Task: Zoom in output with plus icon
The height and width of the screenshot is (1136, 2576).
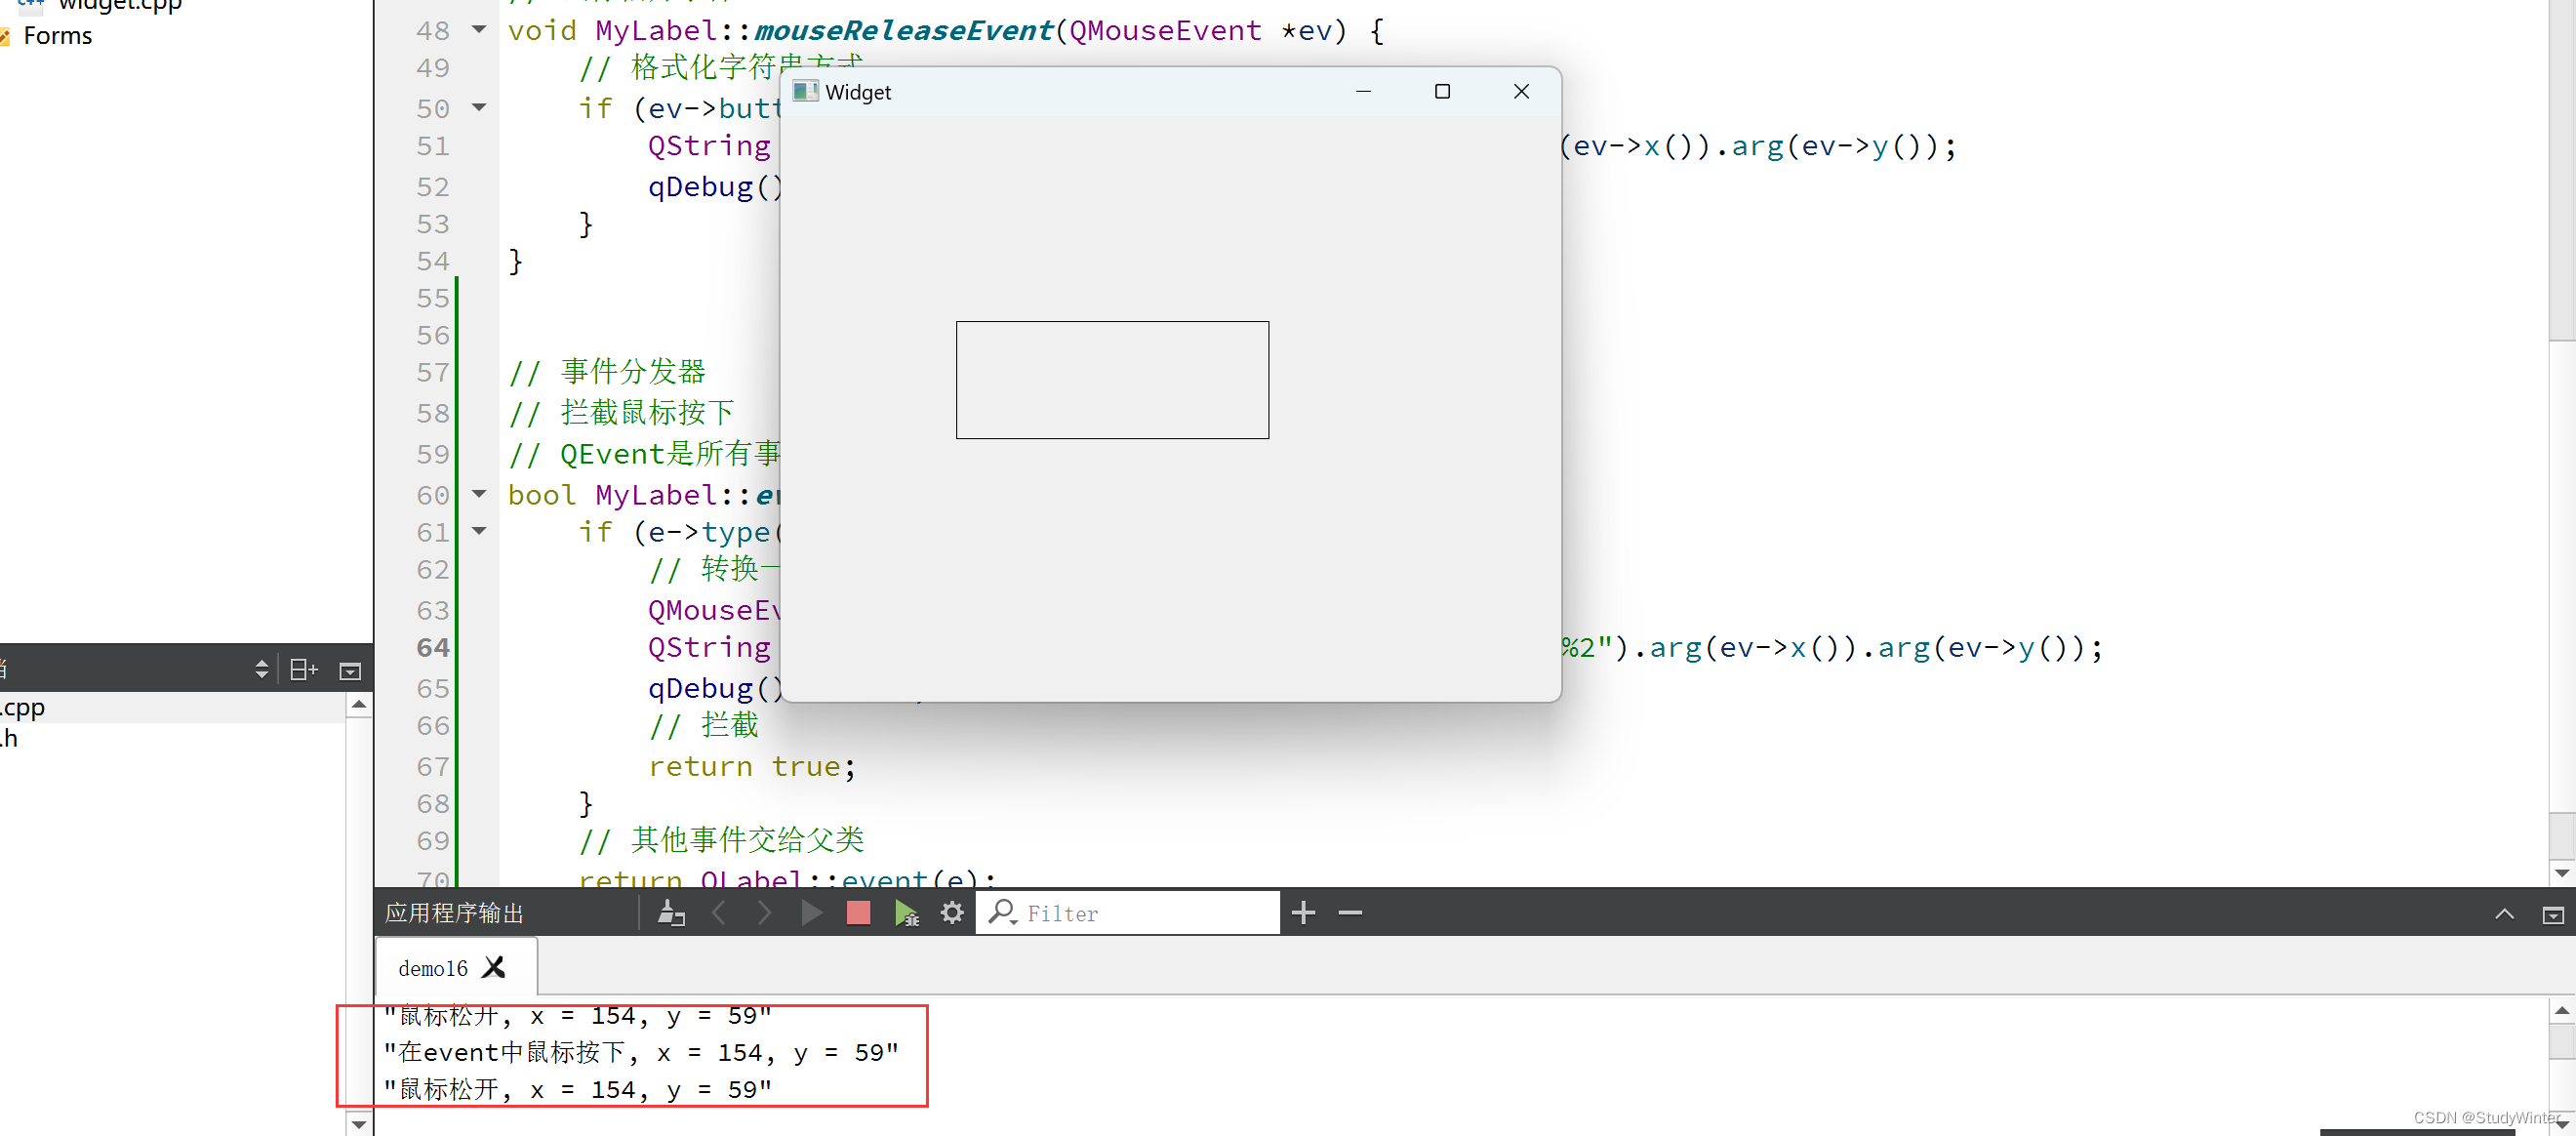Action: [1303, 913]
